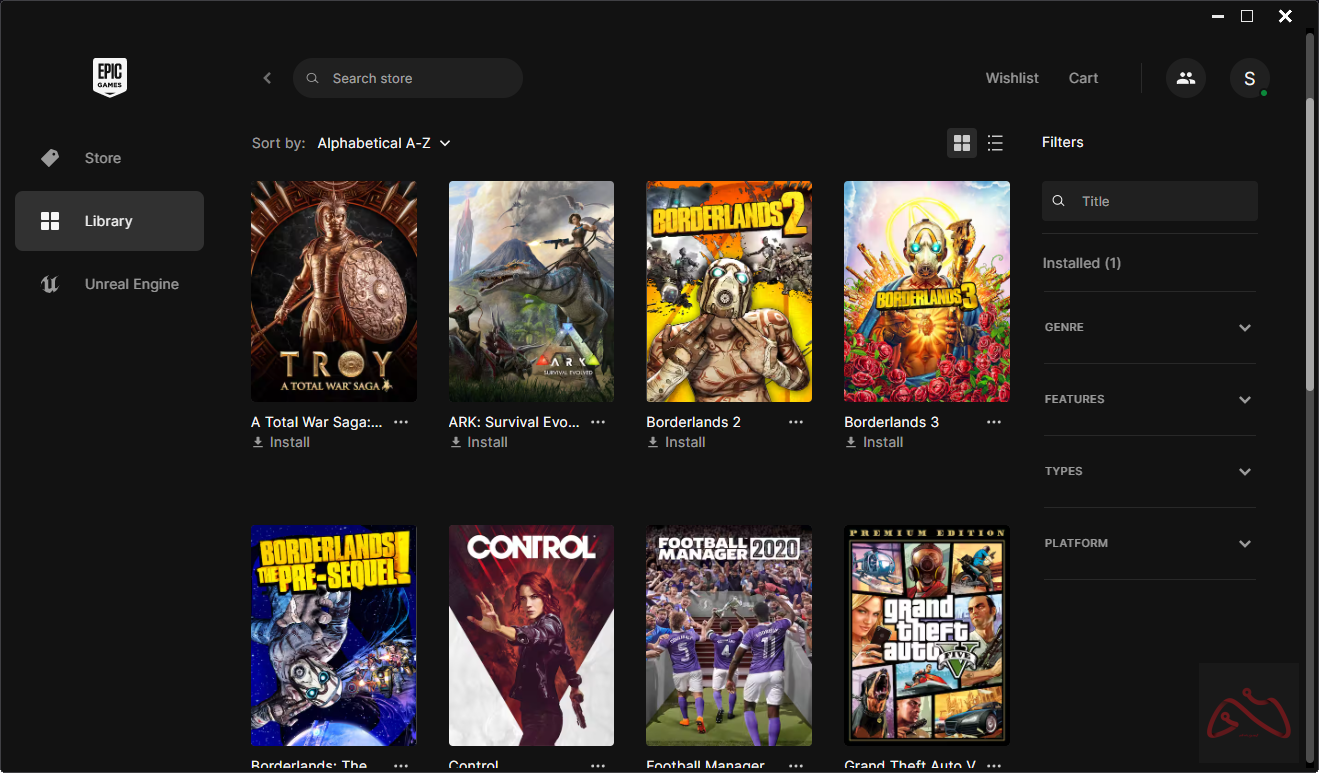Open the account profile avatar
Screen dimensions: 1319x773
[x=1249, y=78]
